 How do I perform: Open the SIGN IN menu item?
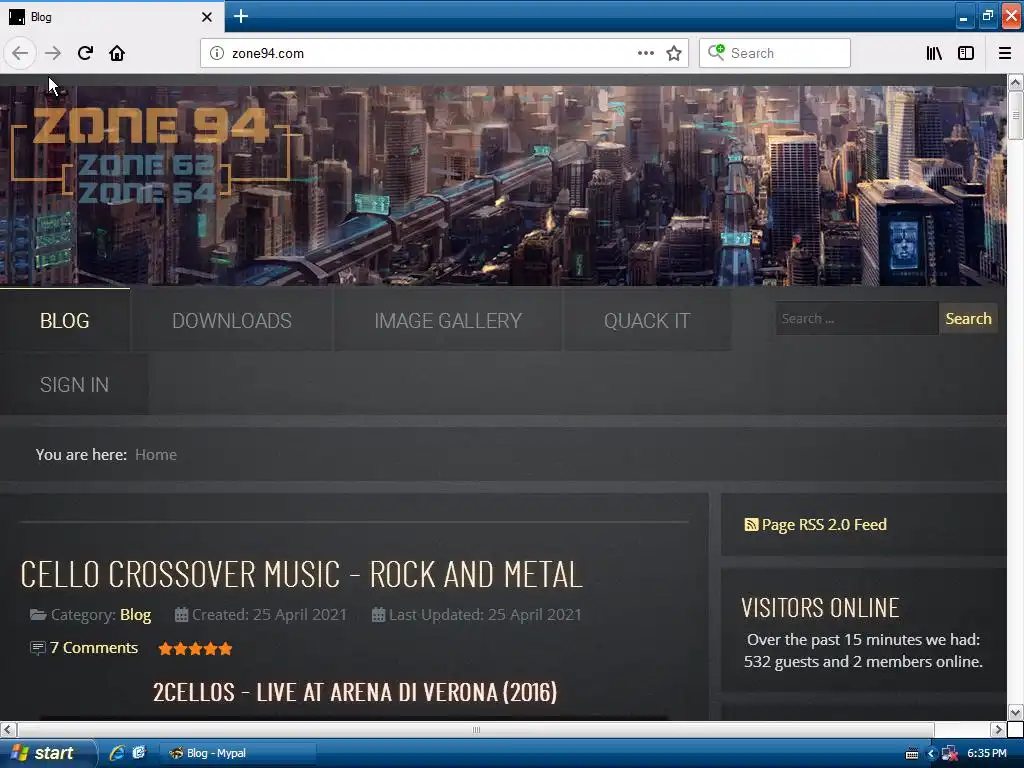click(74, 385)
